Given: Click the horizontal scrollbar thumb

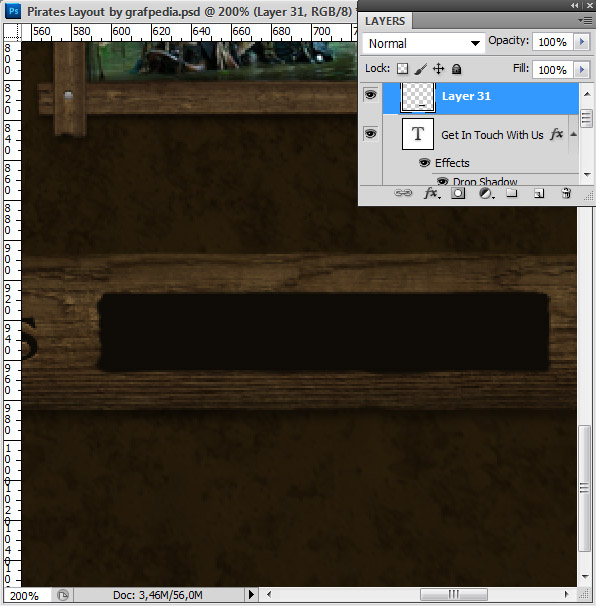Looking at the screenshot, I should point(454,594).
